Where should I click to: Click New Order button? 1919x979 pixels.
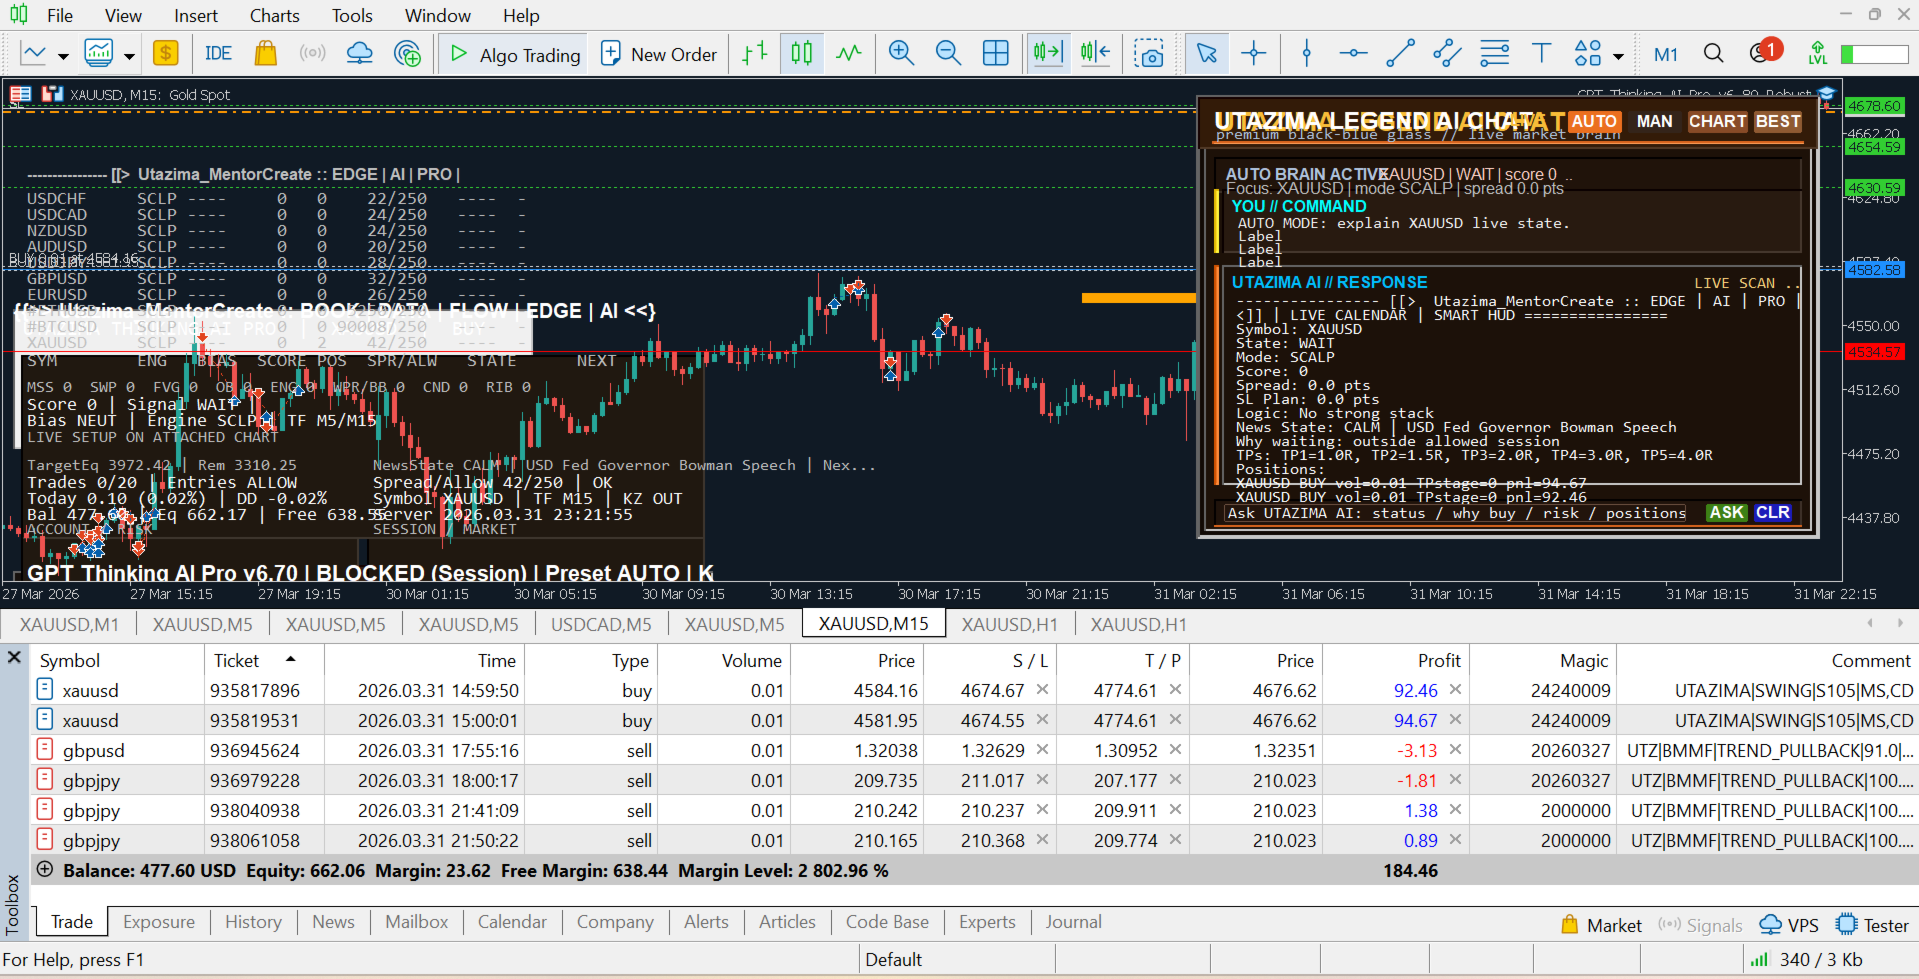pos(658,54)
